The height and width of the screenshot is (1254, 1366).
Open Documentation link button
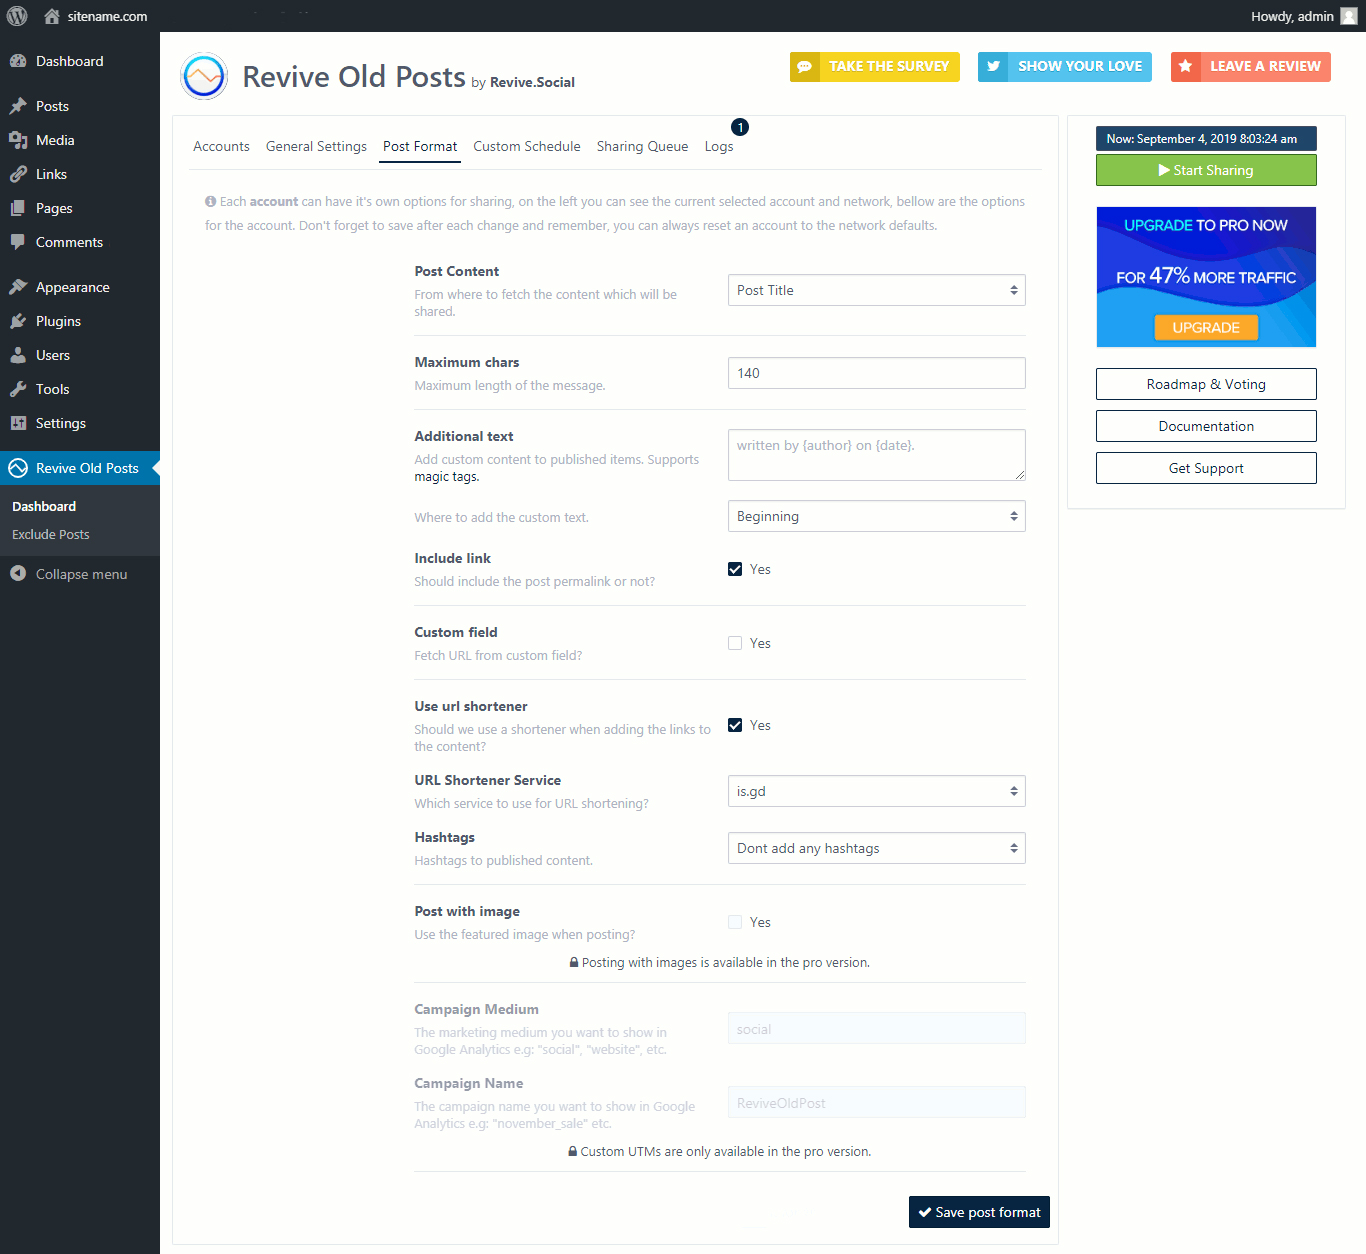click(x=1206, y=426)
